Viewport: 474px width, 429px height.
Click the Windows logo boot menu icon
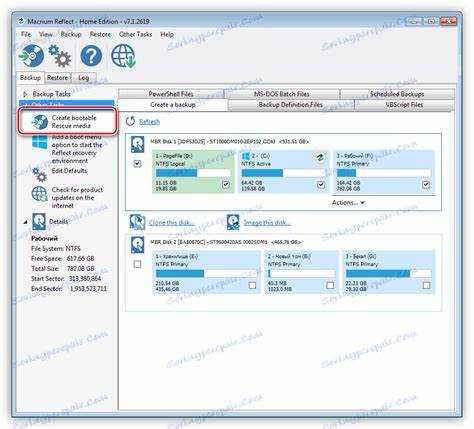(40, 142)
